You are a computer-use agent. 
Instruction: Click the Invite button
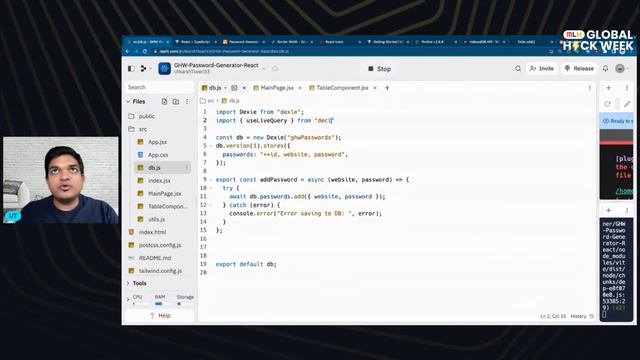click(x=542, y=69)
